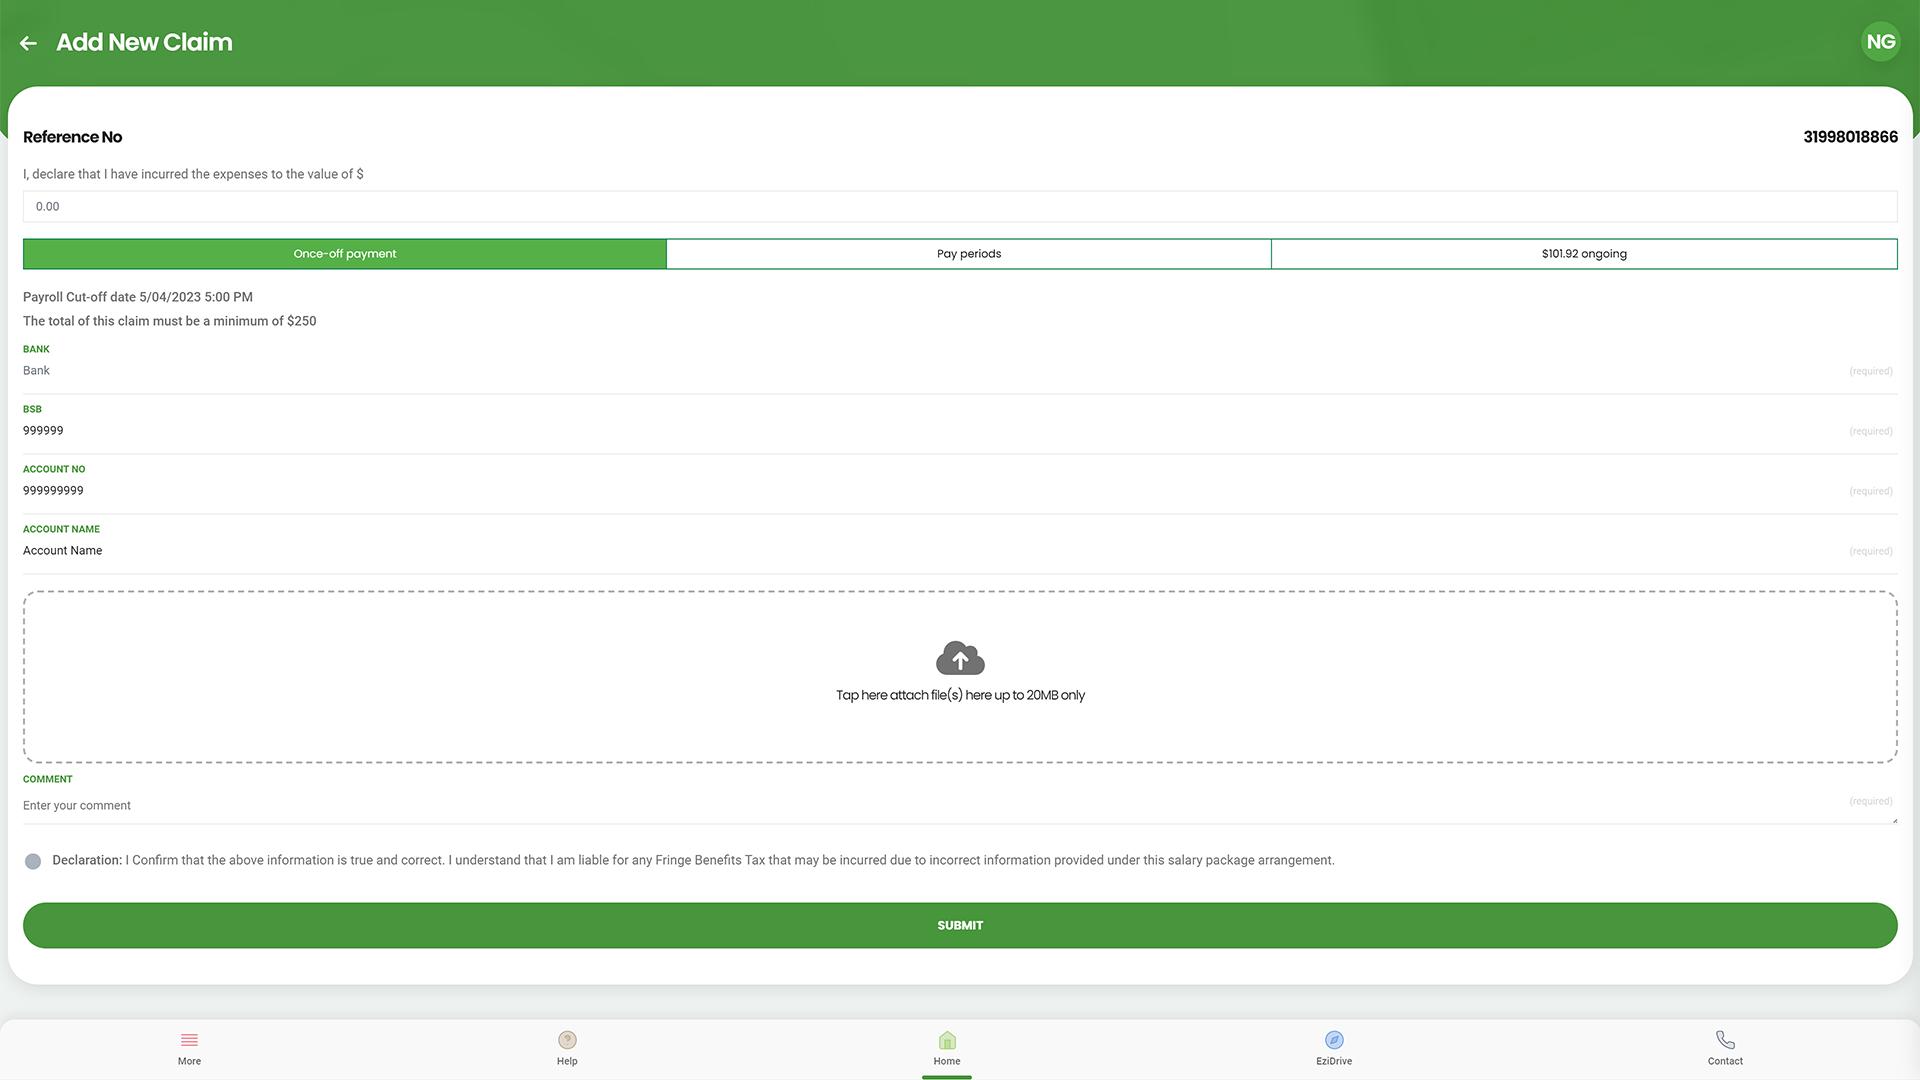The width and height of the screenshot is (1920, 1080).
Task: Select the Once-off payment option
Action: click(345, 254)
